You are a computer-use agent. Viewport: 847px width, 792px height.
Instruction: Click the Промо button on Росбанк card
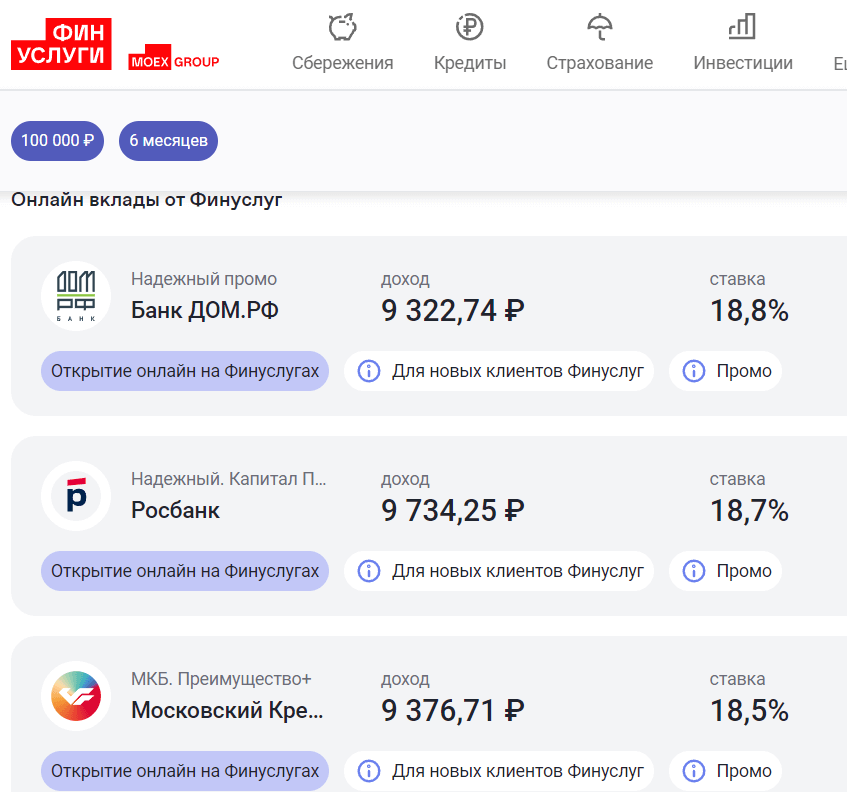pyautogui.click(x=725, y=570)
